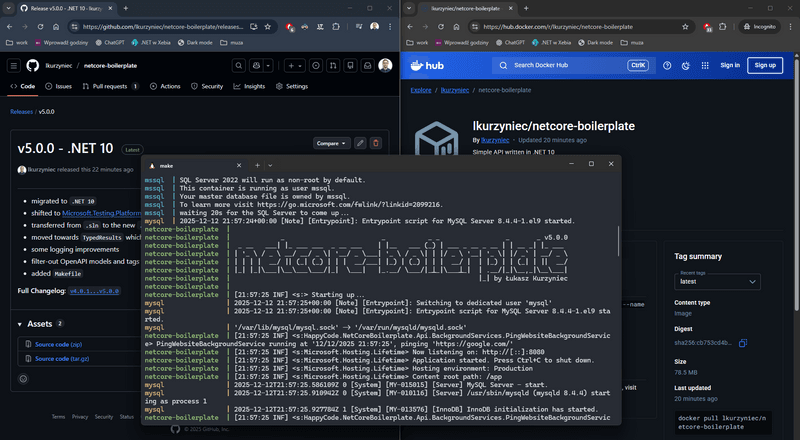
Task: Open the v4.0.1...v5.0.0 changelog link
Action: [x=94, y=291]
